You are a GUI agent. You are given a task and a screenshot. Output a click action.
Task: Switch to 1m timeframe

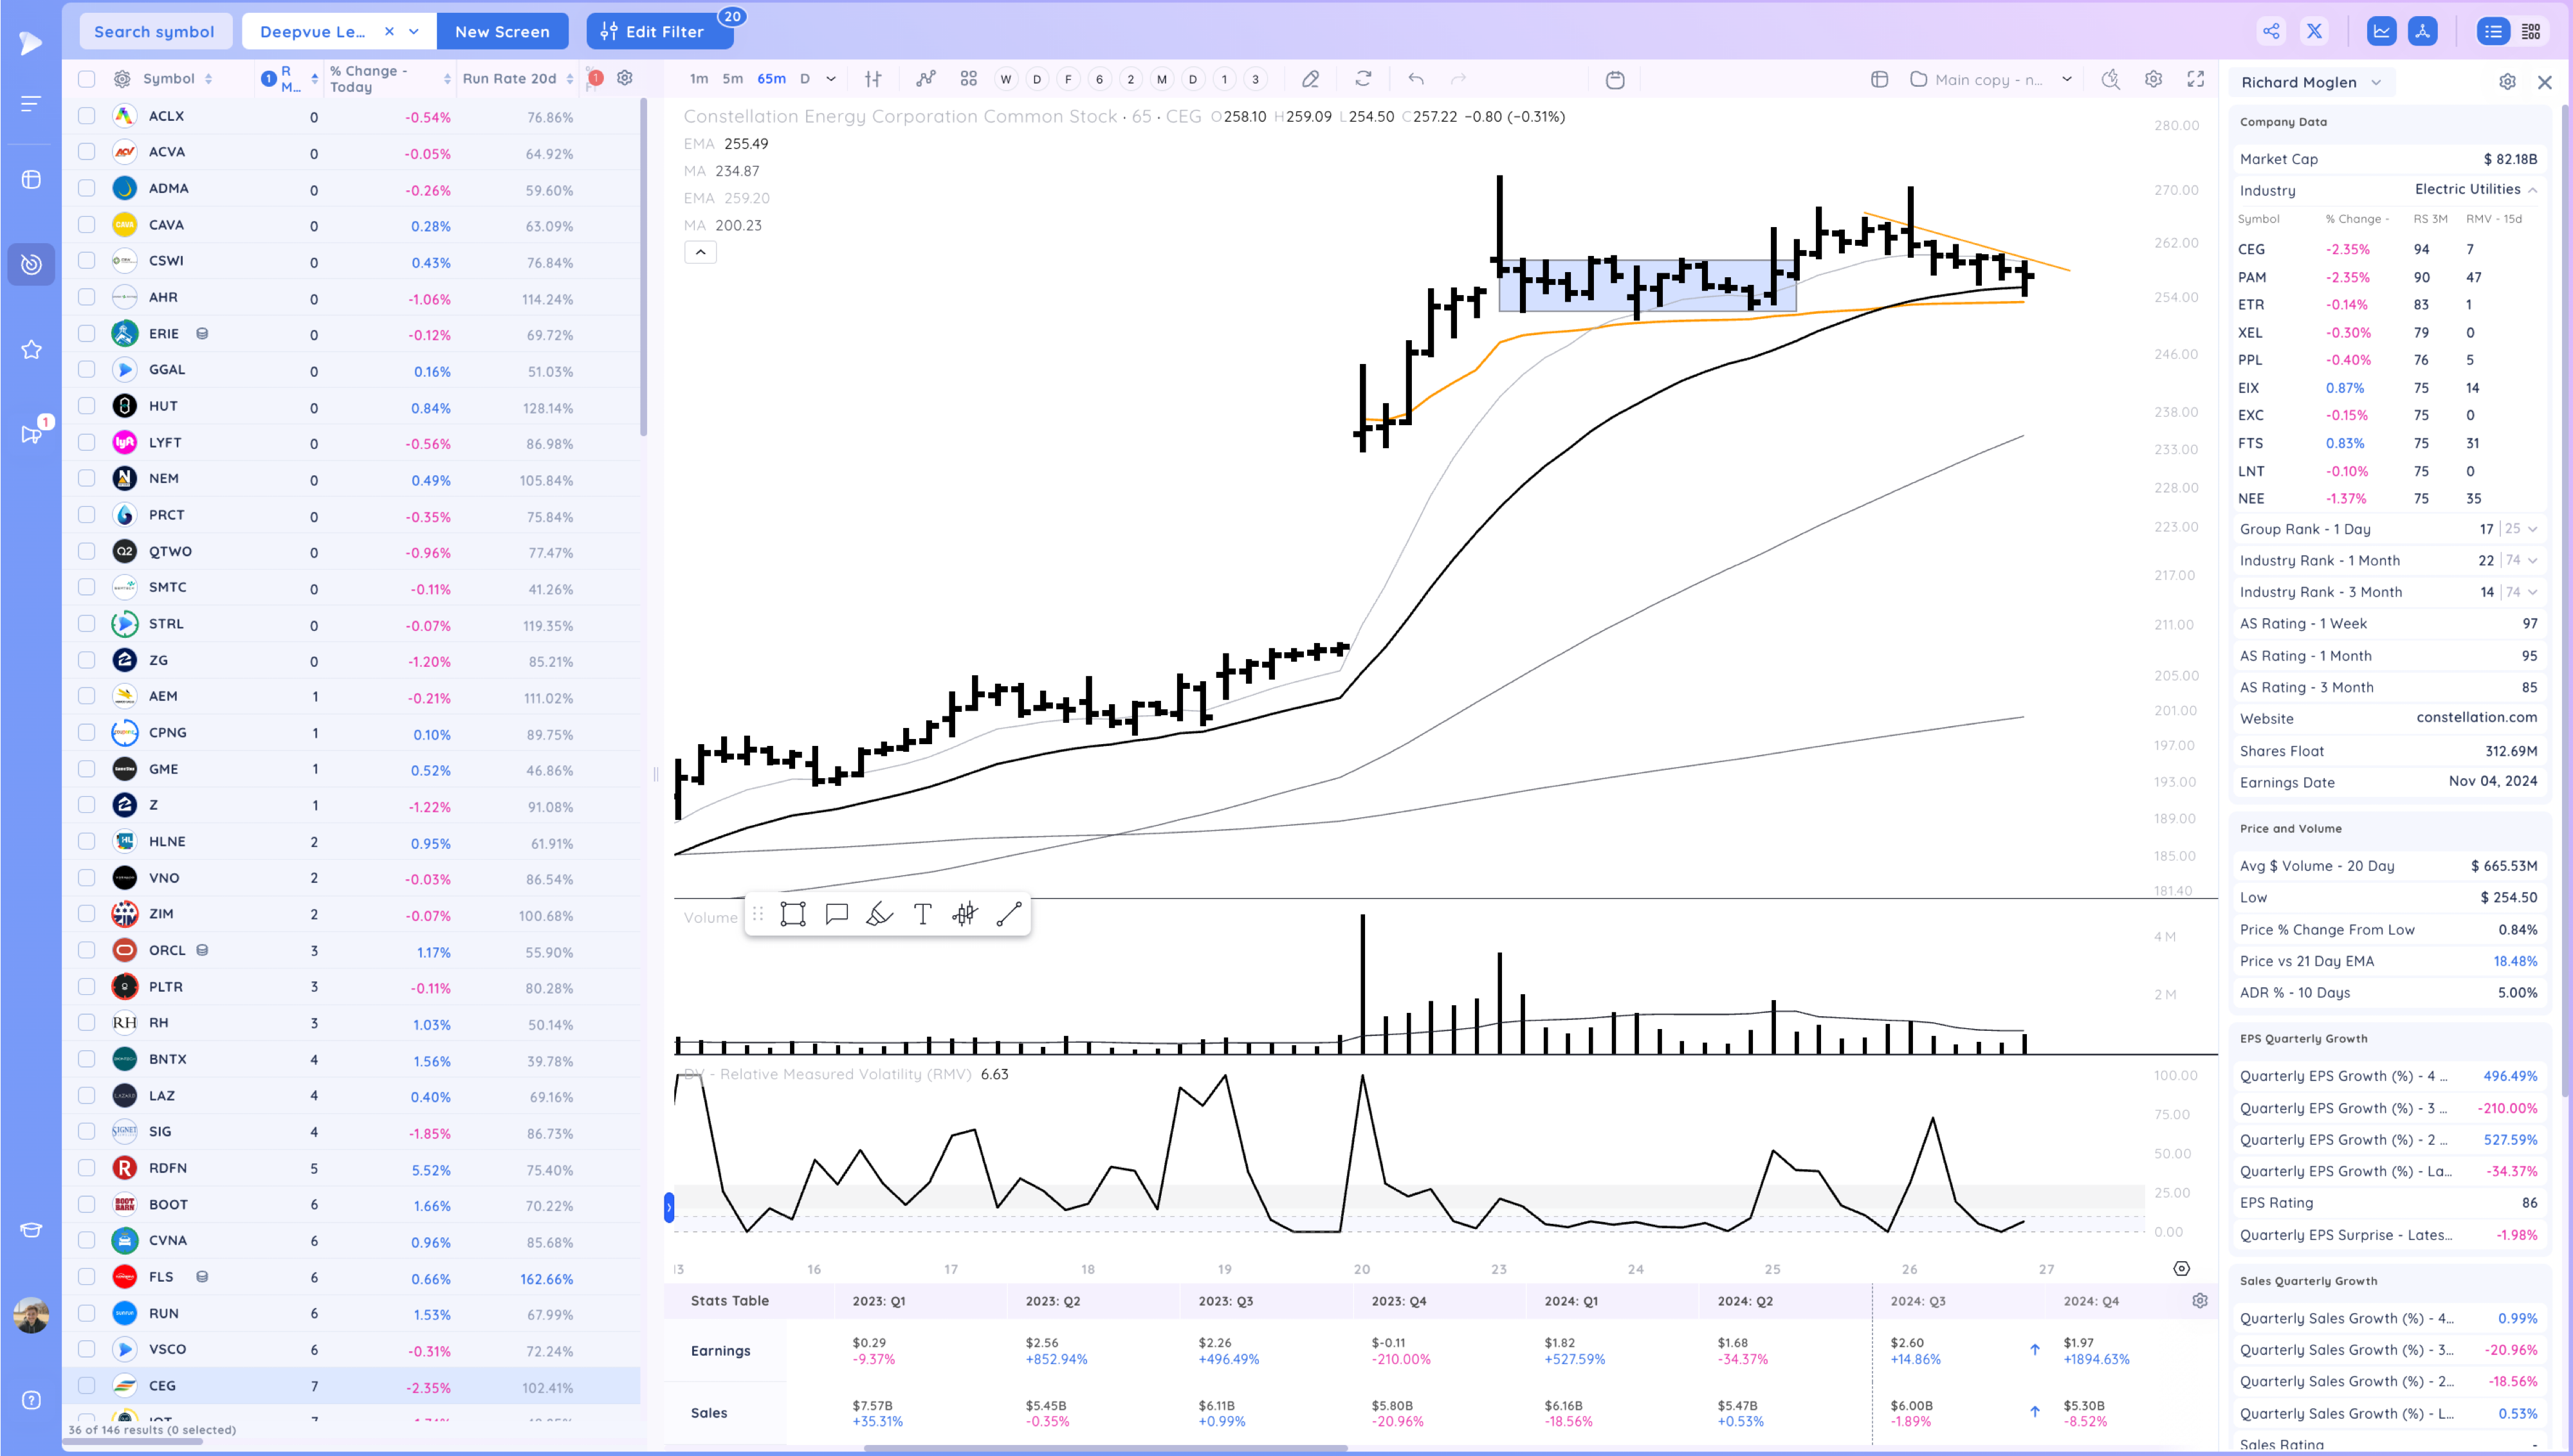[x=699, y=79]
